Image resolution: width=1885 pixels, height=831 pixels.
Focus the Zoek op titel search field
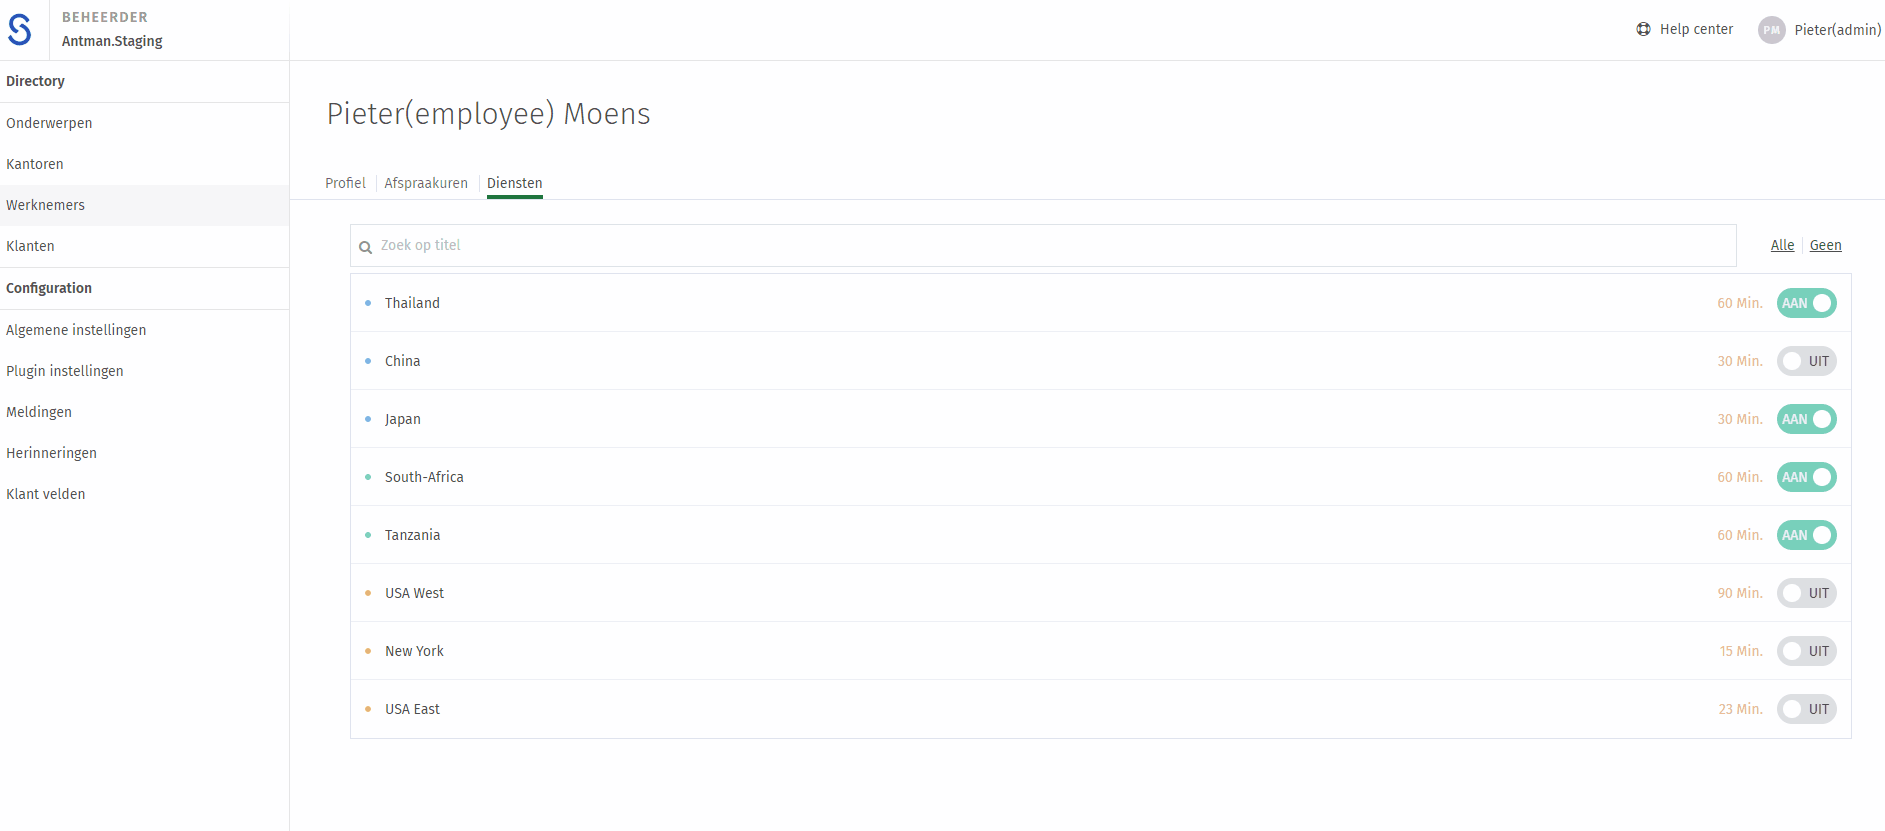pyautogui.click(x=1043, y=245)
